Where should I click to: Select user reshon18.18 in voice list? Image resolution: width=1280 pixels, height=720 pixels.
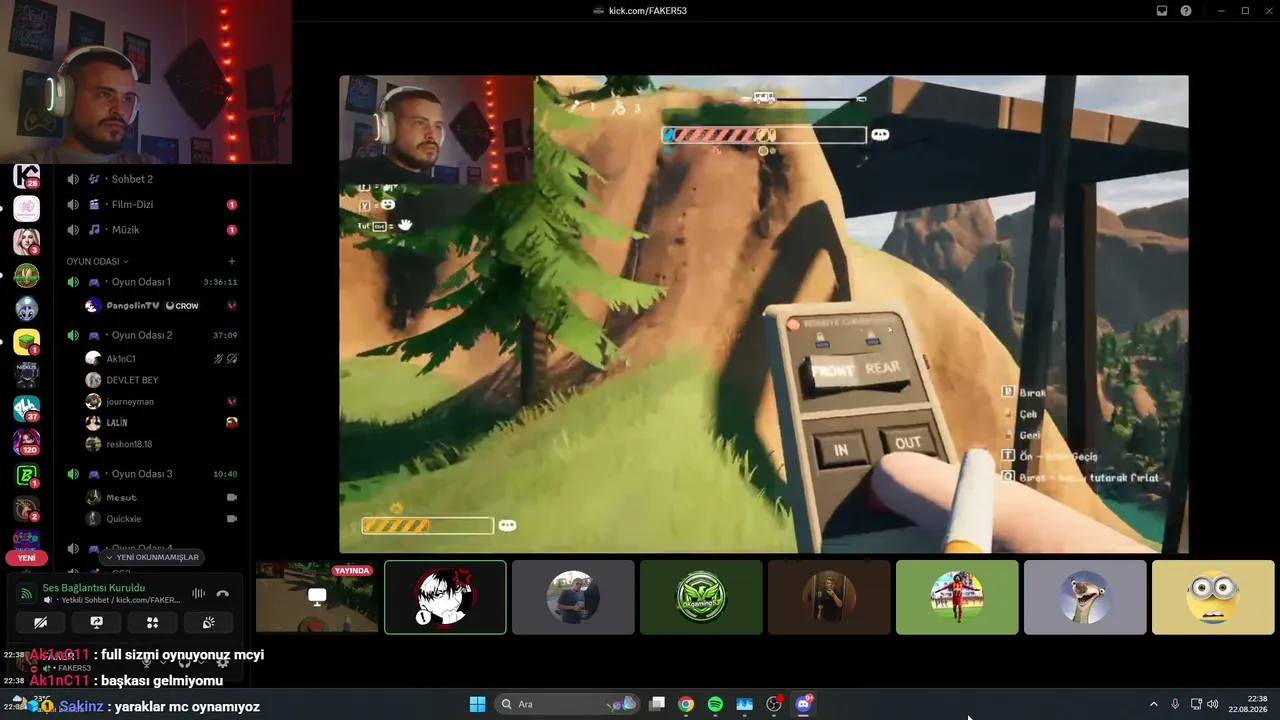161,444
